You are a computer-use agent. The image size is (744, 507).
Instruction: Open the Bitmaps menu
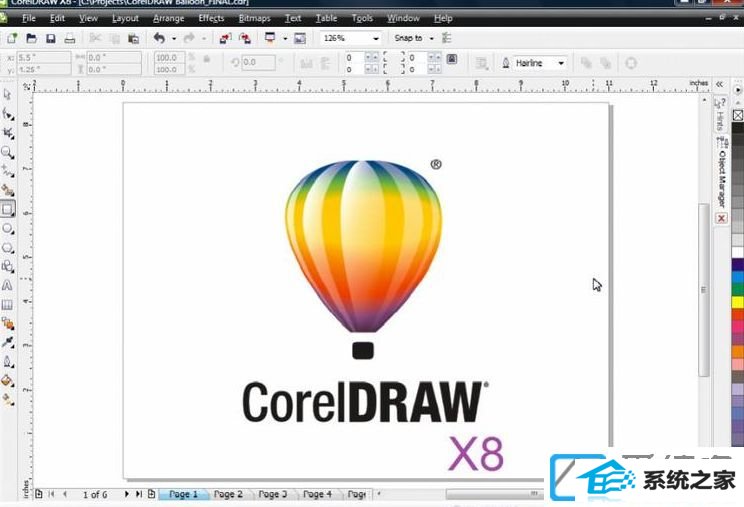pos(254,18)
